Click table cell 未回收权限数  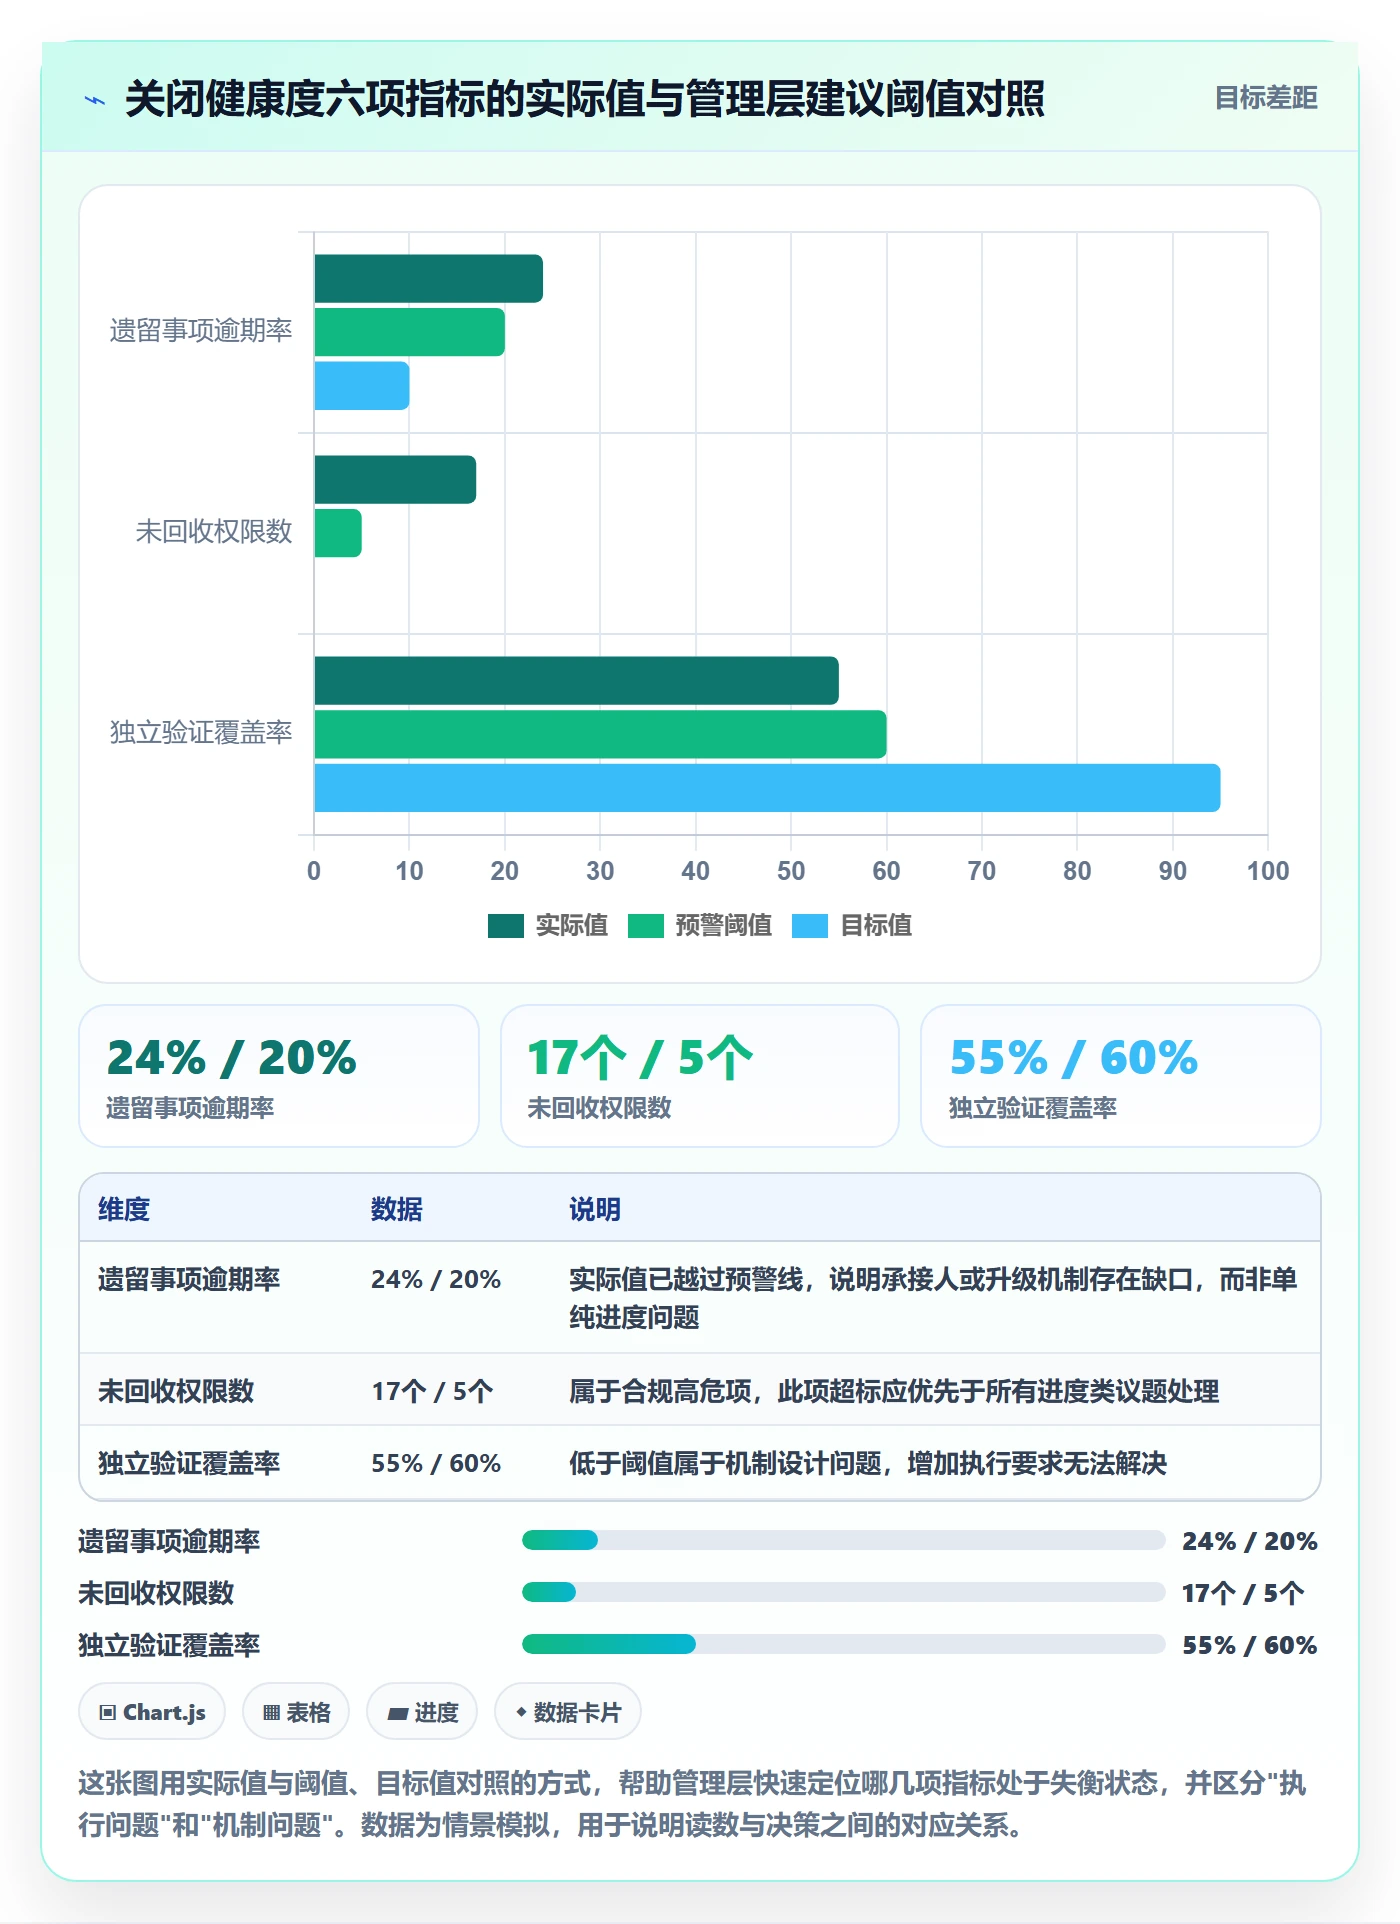pos(176,1391)
